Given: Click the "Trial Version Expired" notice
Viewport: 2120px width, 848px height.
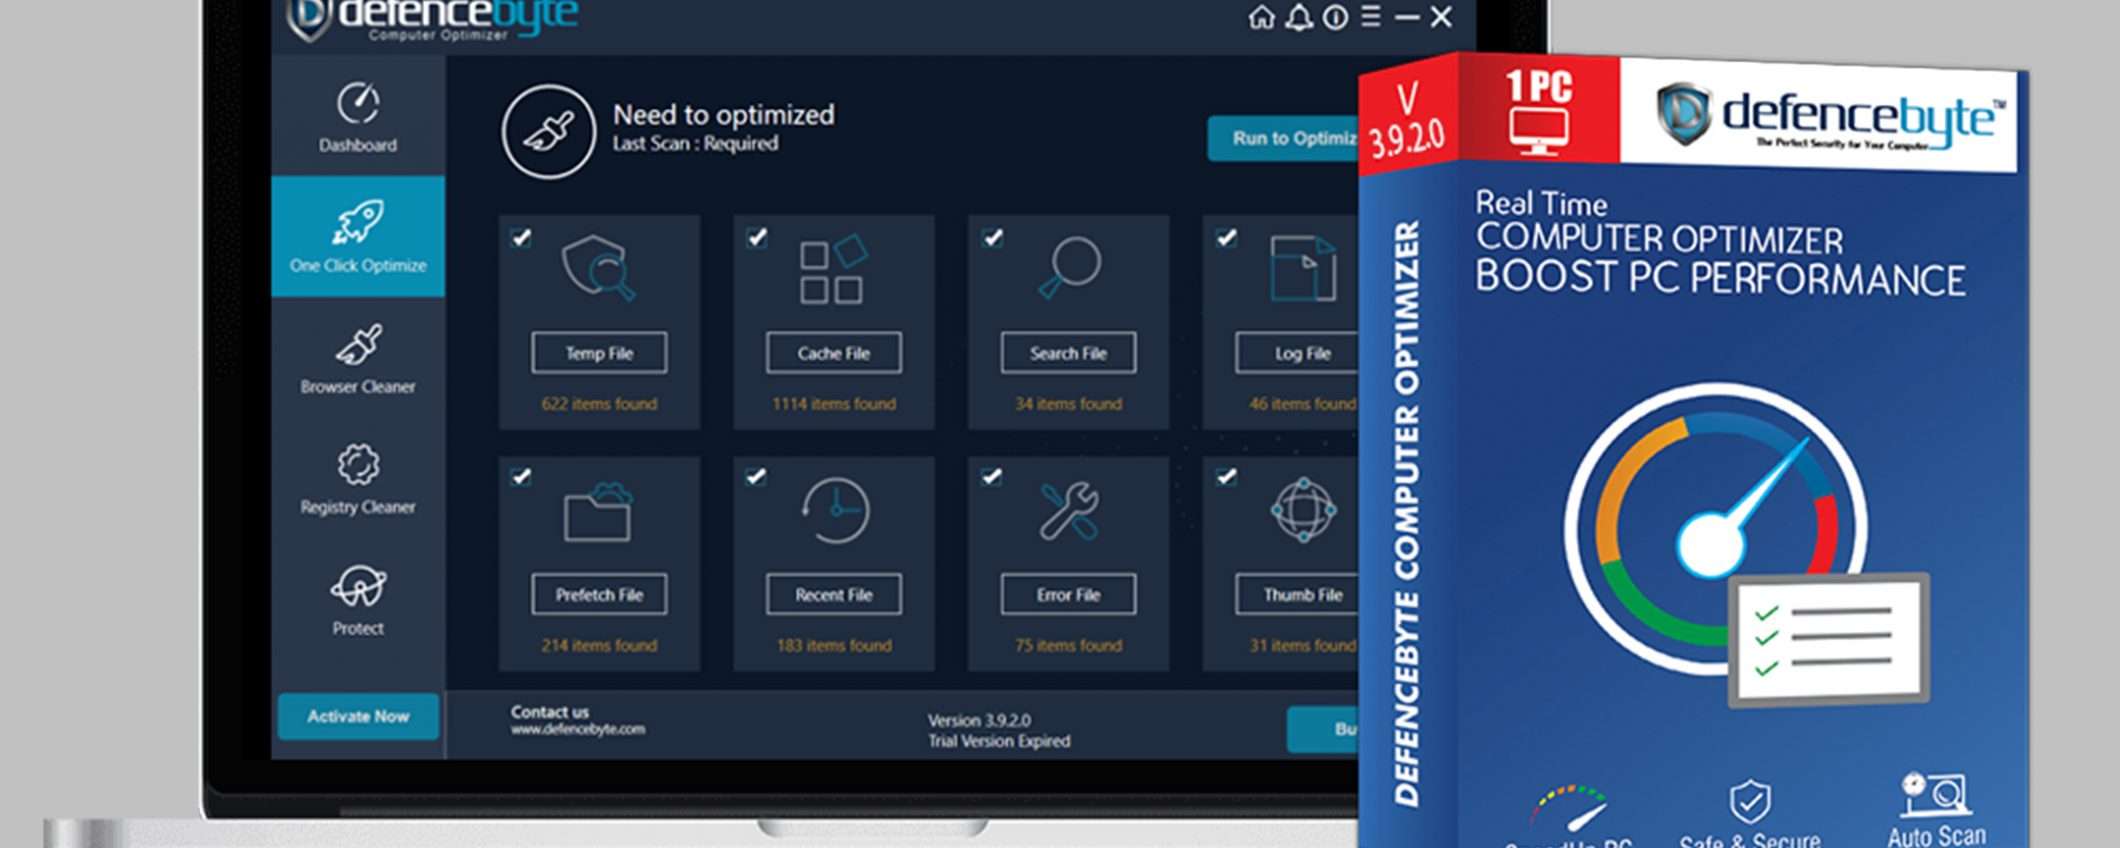Looking at the screenshot, I should pyautogui.click(x=999, y=741).
